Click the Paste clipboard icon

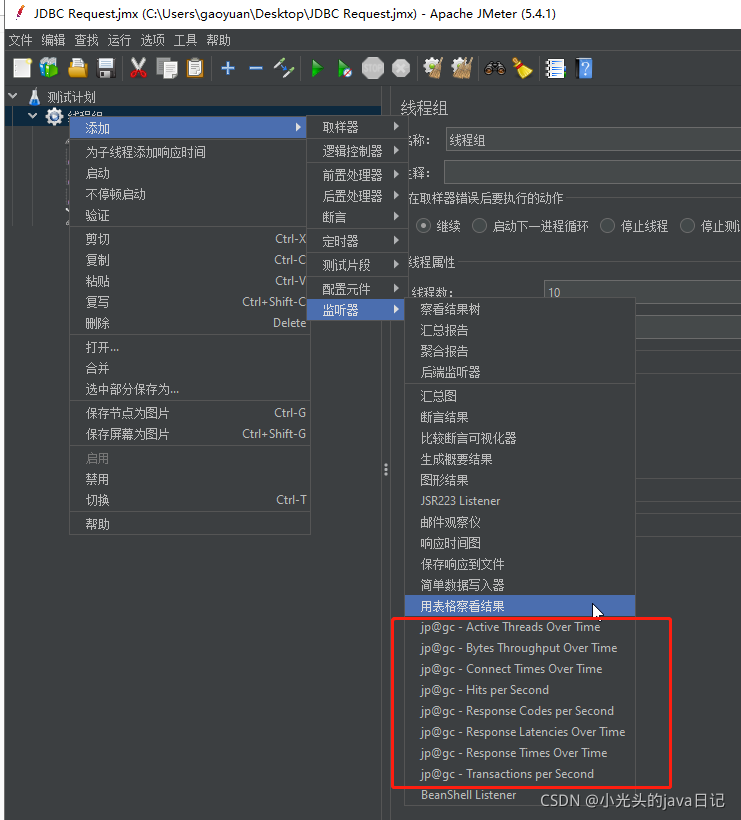tap(195, 69)
